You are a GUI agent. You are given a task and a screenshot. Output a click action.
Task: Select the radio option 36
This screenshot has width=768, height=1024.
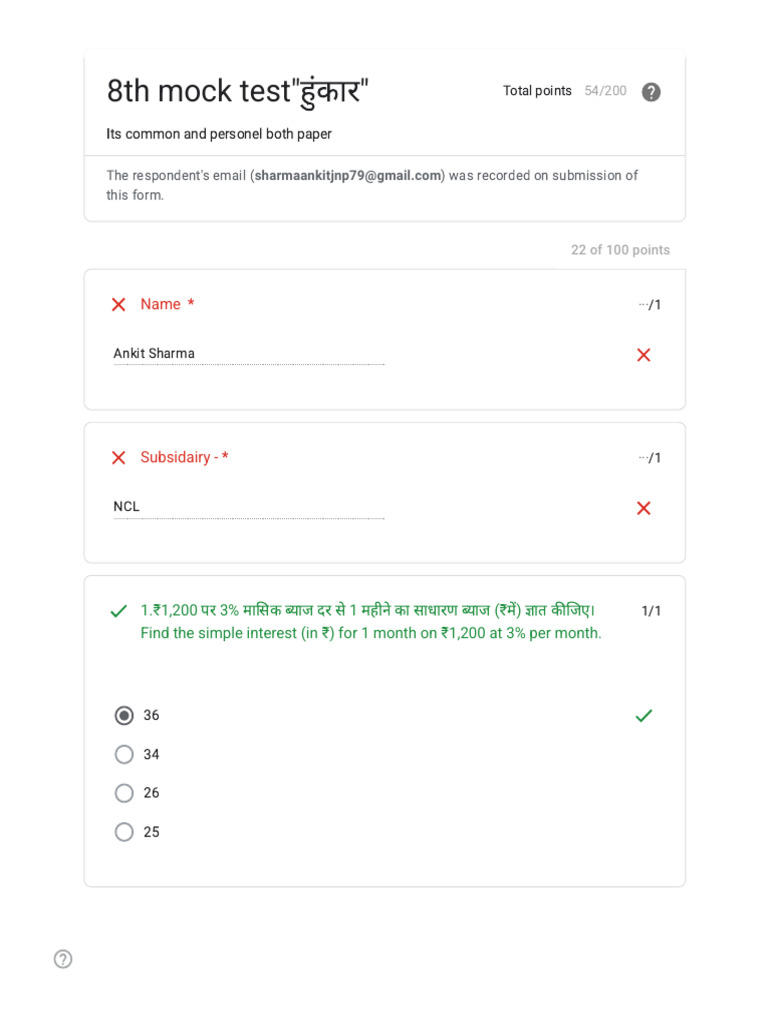[x=124, y=716]
